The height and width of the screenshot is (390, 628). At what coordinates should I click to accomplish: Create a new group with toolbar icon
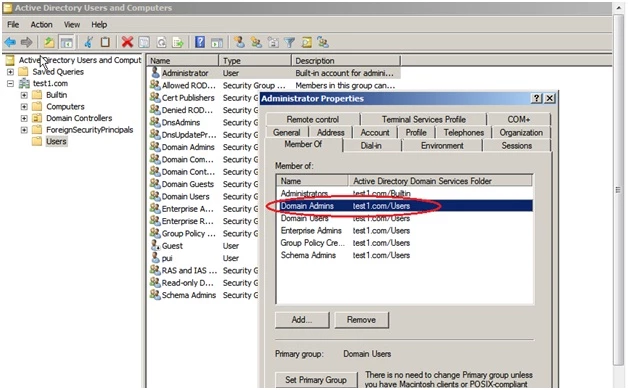256,42
